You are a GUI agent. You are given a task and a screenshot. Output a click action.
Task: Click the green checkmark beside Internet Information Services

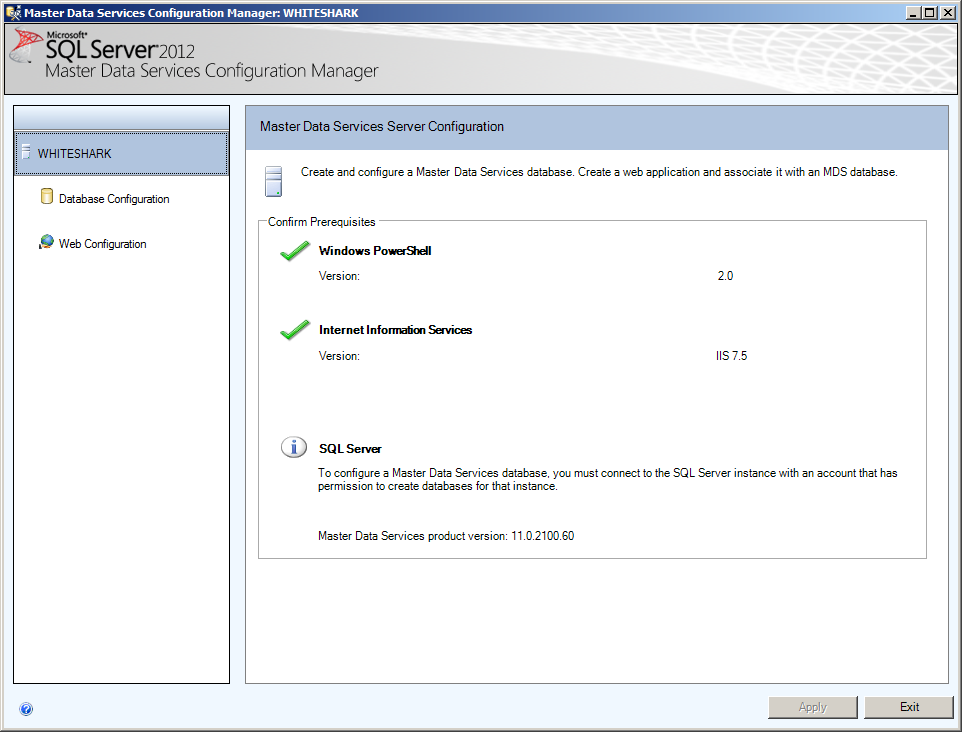294,330
